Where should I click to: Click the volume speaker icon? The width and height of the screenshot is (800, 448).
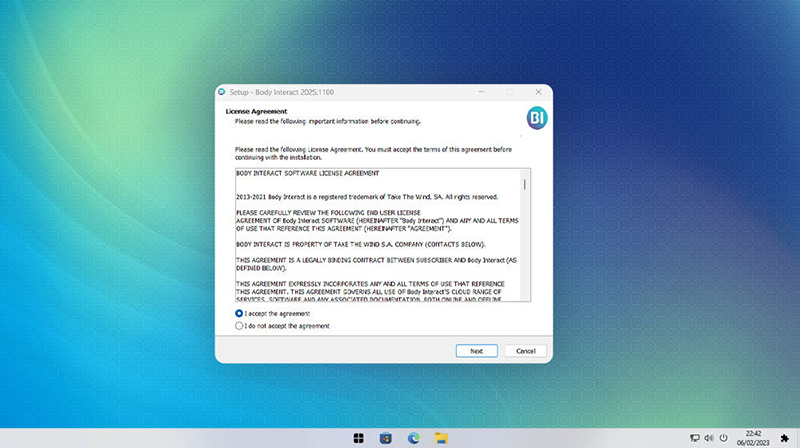pos(708,438)
